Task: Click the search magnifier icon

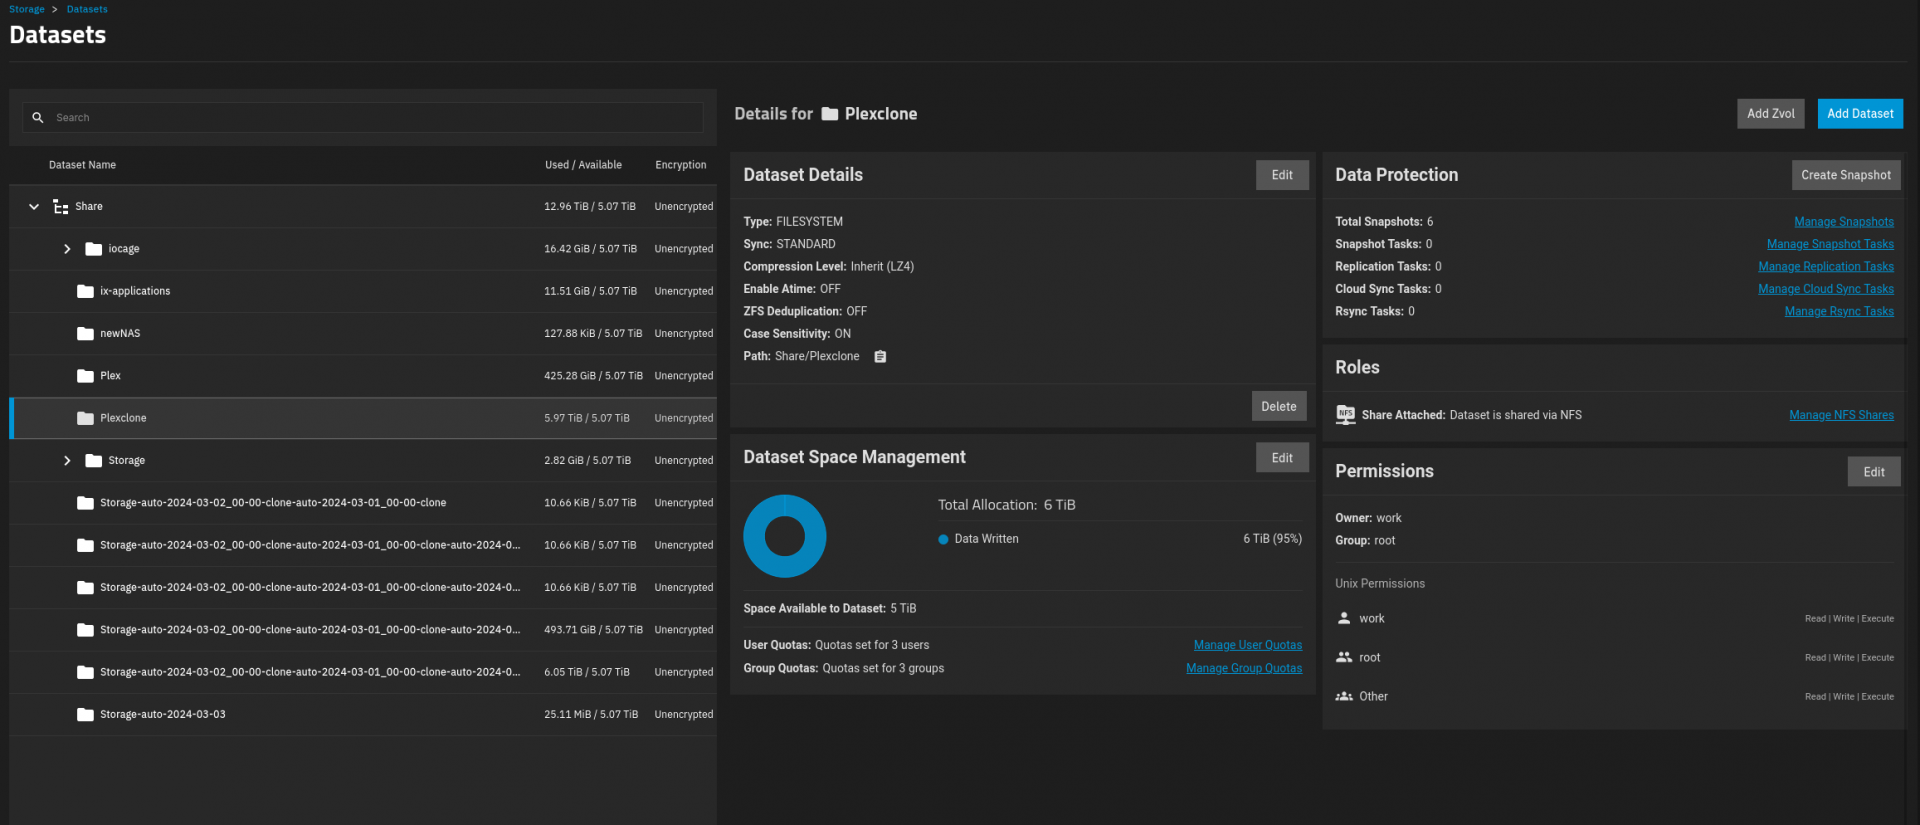Action: point(38,118)
